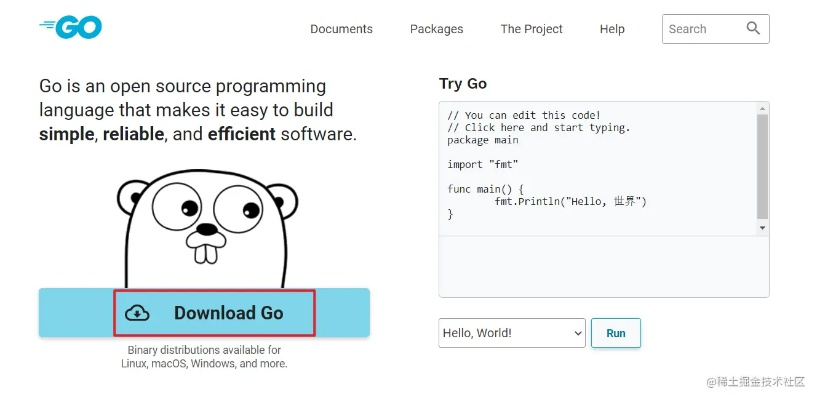Click inside the Try Go code editor

click(x=598, y=168)
